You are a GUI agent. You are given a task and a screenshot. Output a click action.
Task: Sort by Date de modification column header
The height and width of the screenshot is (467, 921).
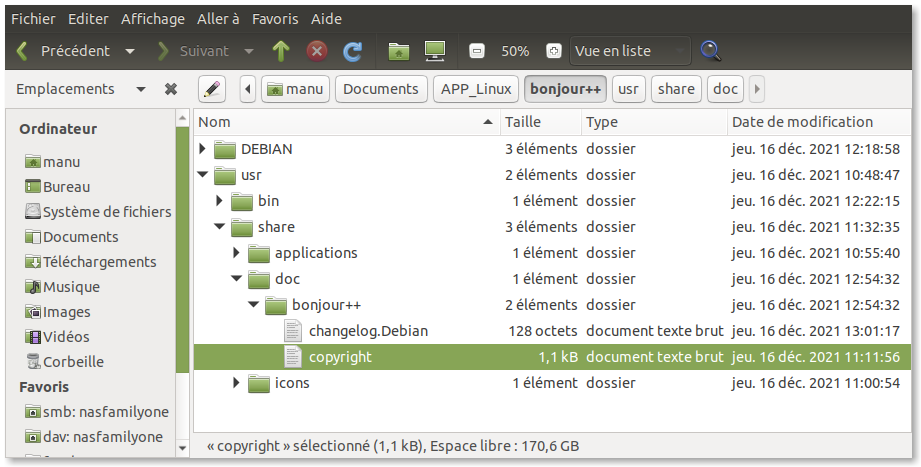pyautogui.click(x=819, y=122)
